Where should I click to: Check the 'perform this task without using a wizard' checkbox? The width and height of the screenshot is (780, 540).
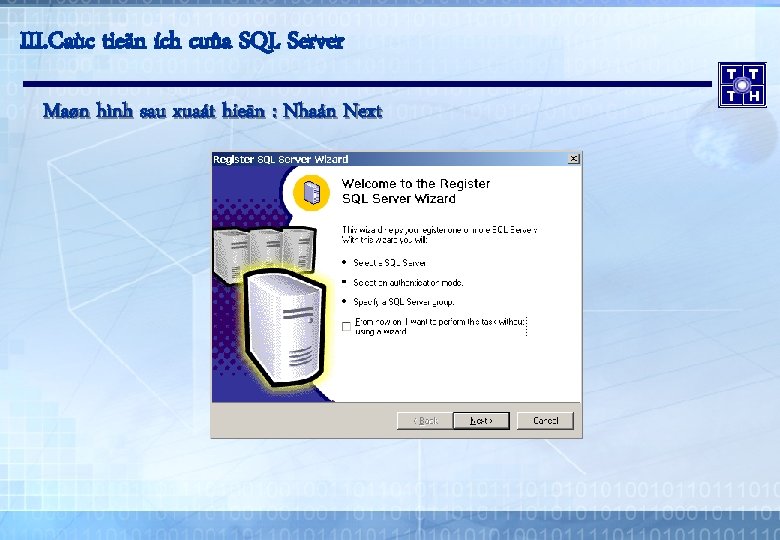point(346,327)
